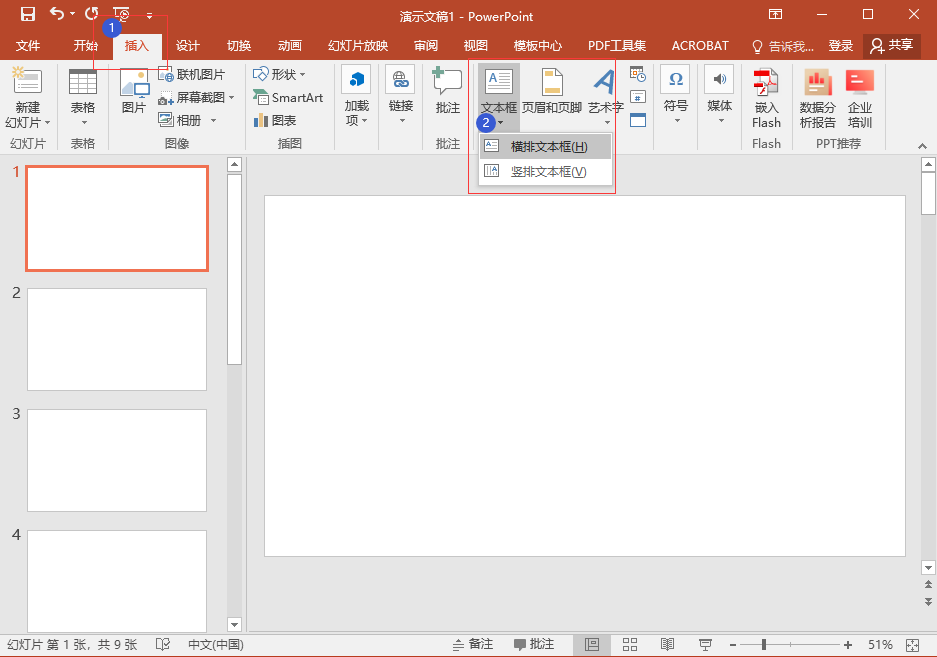The width and height of the screenshot is (937, 657).
Task: Collapse the ribbon with the chevron
Action: [x=922, y=146]
